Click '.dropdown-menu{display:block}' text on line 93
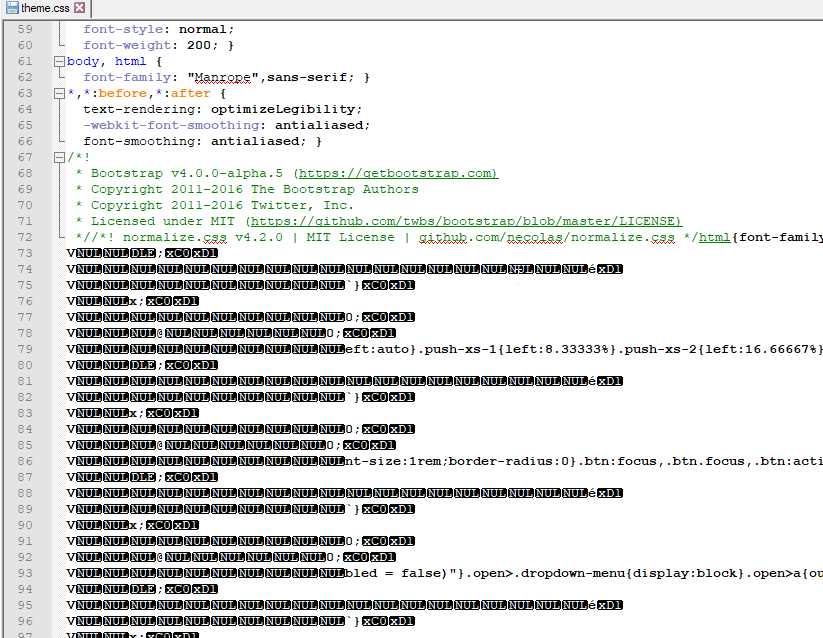The height and width of the screenshot is (638, 823). pos(629,573)
